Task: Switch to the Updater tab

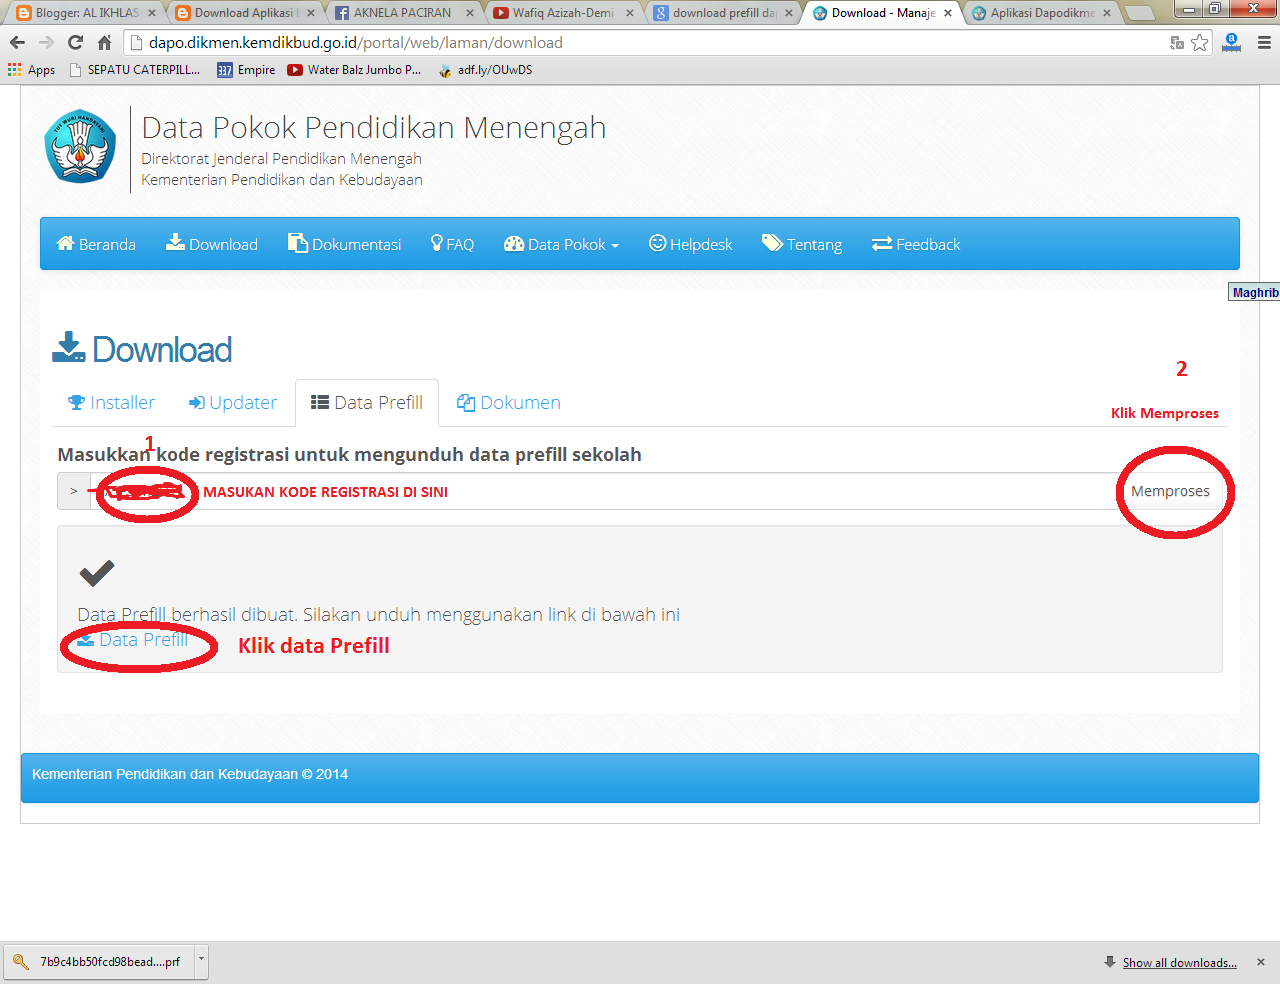Action: pyautogui.click(x=233, y=402)
